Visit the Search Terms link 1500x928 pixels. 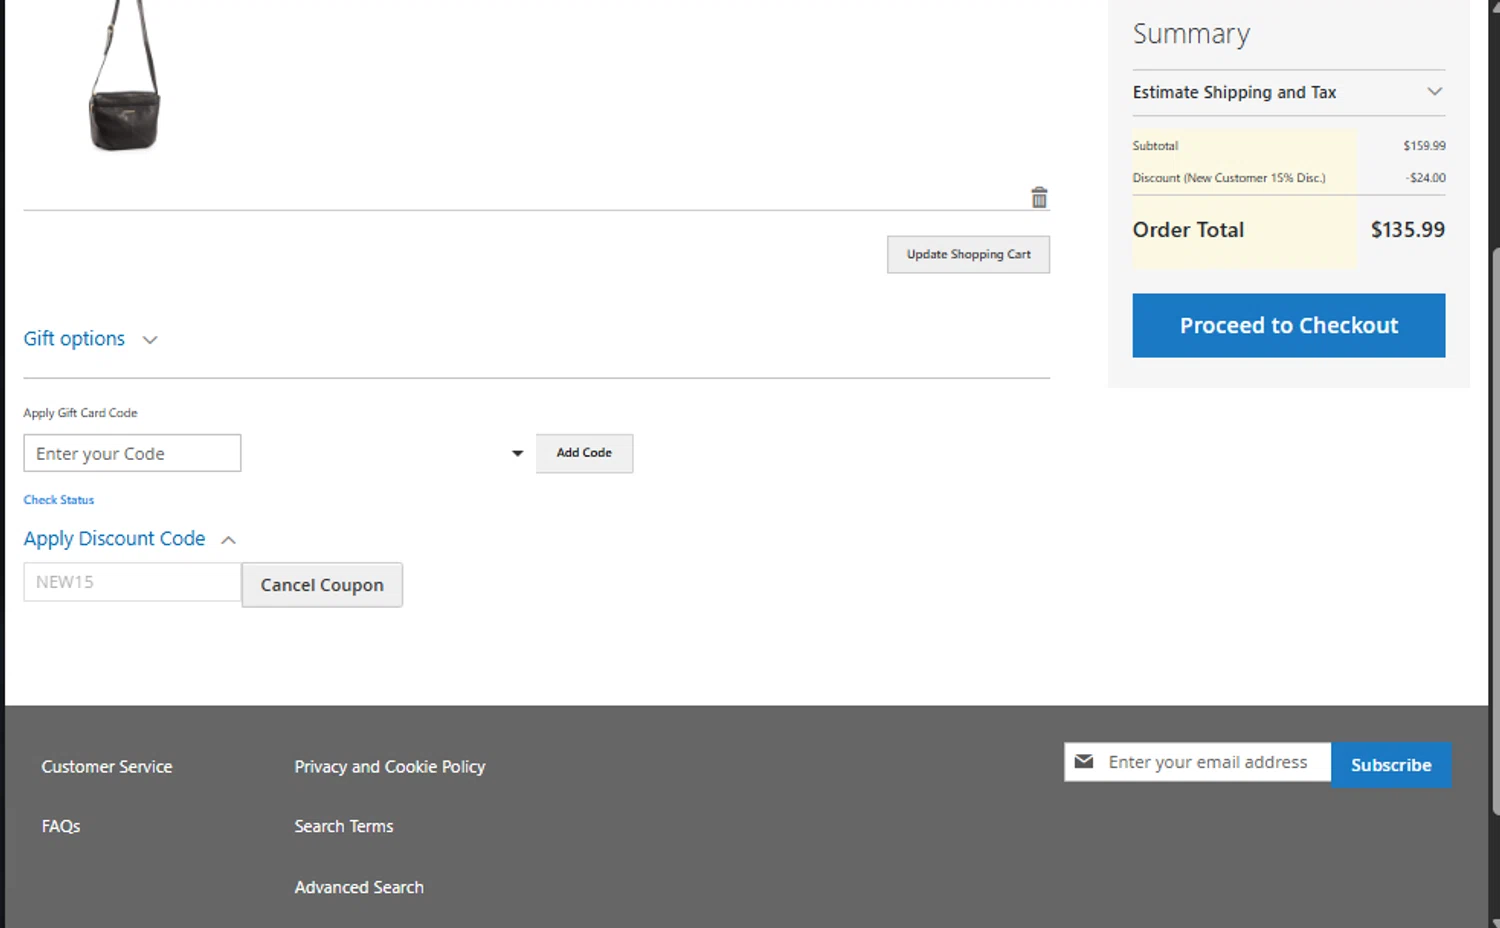(x=343, y=826)
